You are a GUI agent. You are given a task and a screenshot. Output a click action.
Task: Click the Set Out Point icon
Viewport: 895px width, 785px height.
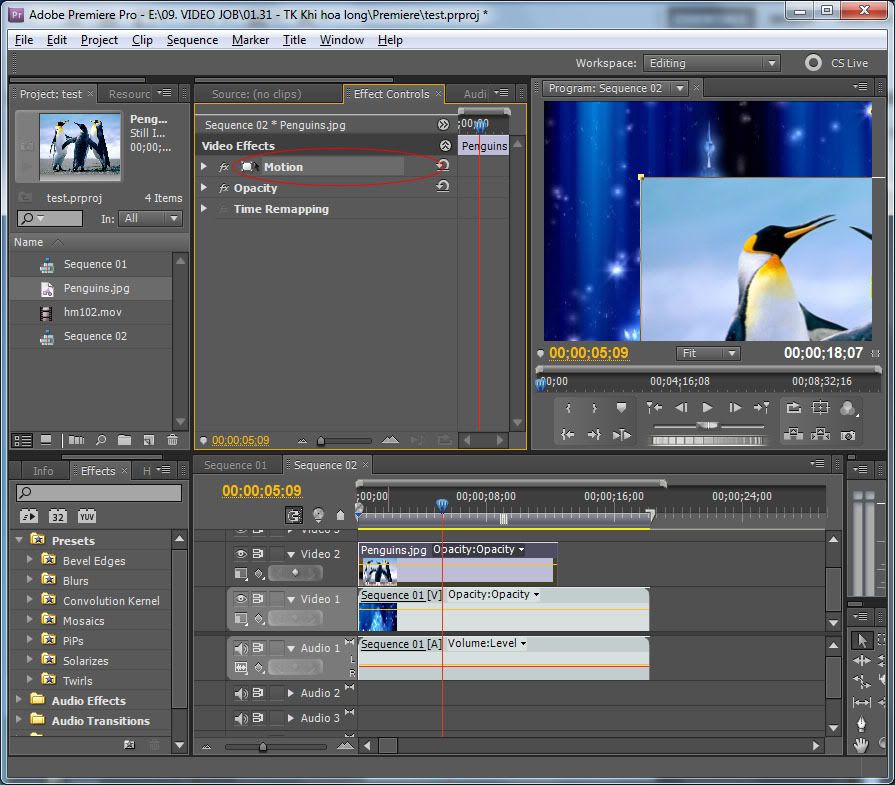594,408
